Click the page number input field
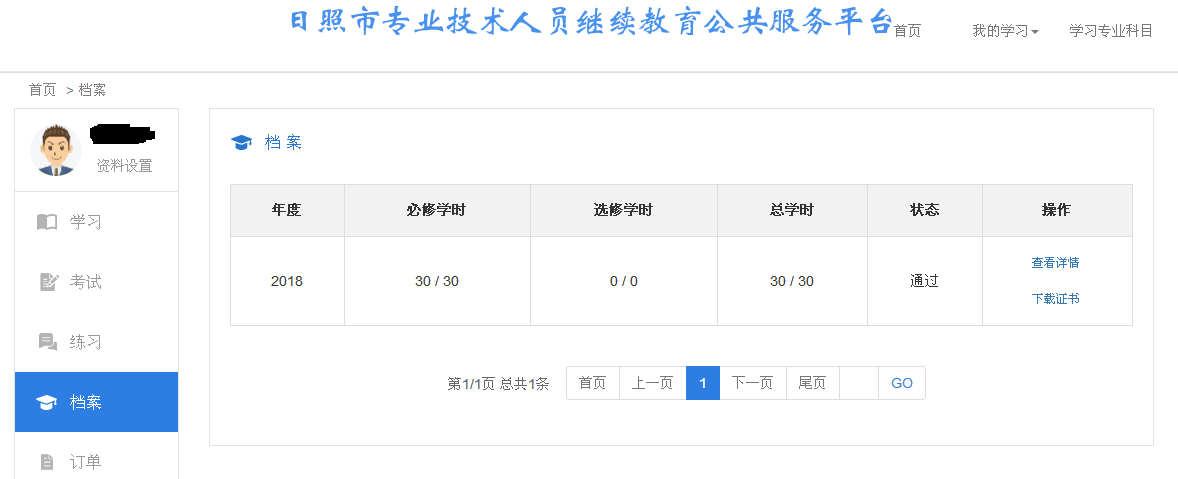 (859, 383)
